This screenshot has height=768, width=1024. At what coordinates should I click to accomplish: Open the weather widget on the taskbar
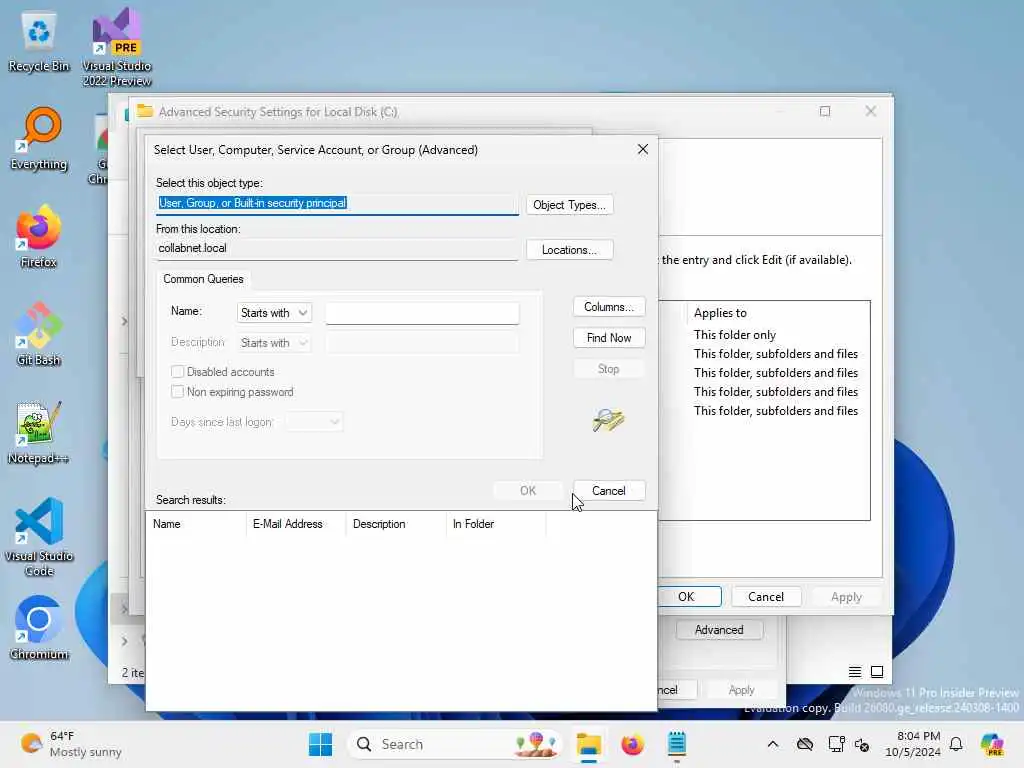pos(71,744)
